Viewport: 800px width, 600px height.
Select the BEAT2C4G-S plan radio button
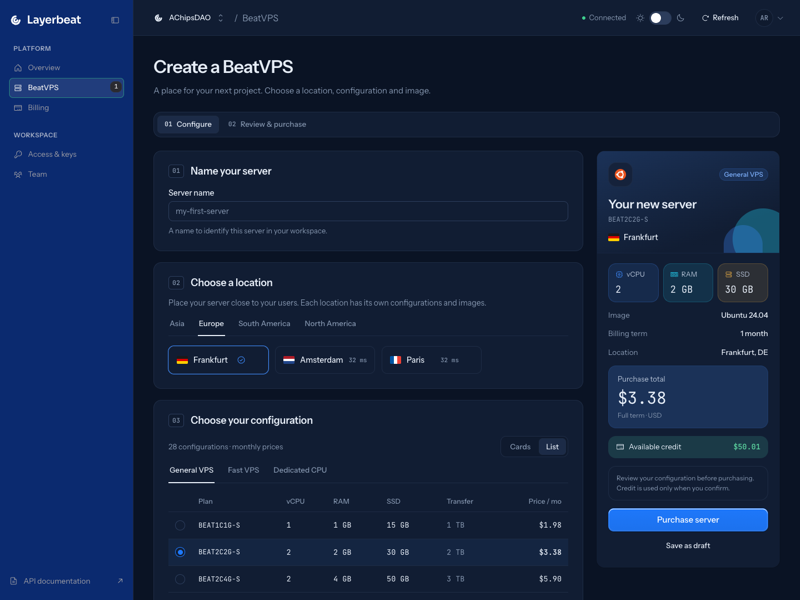(180, 579)
